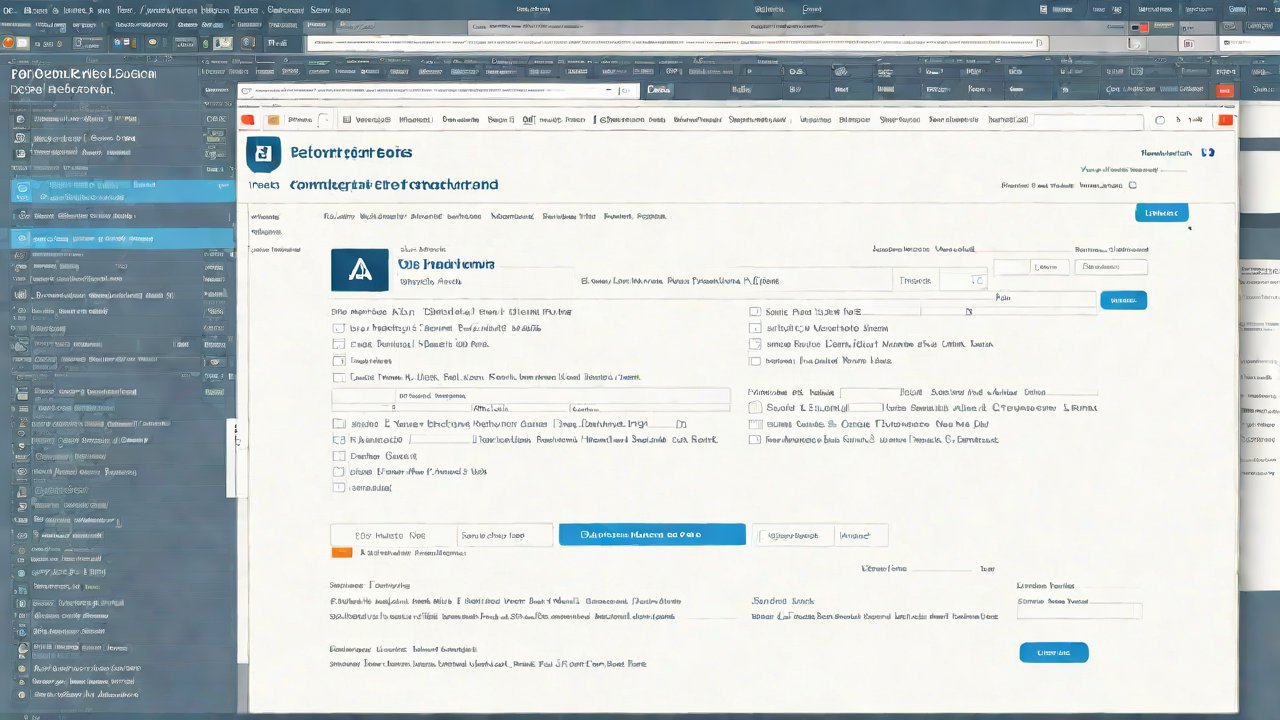Click the red square icon in page toolbar
Image resolution: width=1280 pixels, height=720 pixels.
248,121
